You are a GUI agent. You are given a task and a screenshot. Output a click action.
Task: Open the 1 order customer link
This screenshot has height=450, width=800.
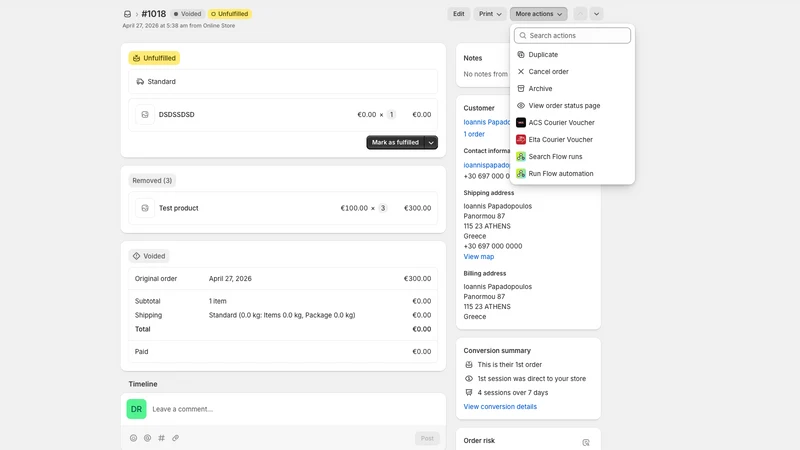pyautogui.click(x=474, y=134)
